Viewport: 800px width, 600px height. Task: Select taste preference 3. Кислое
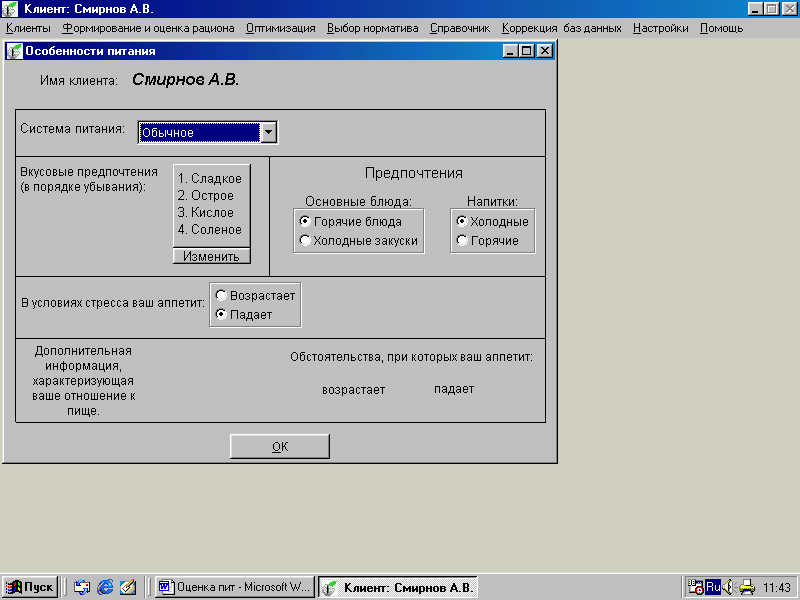[206, 212]
